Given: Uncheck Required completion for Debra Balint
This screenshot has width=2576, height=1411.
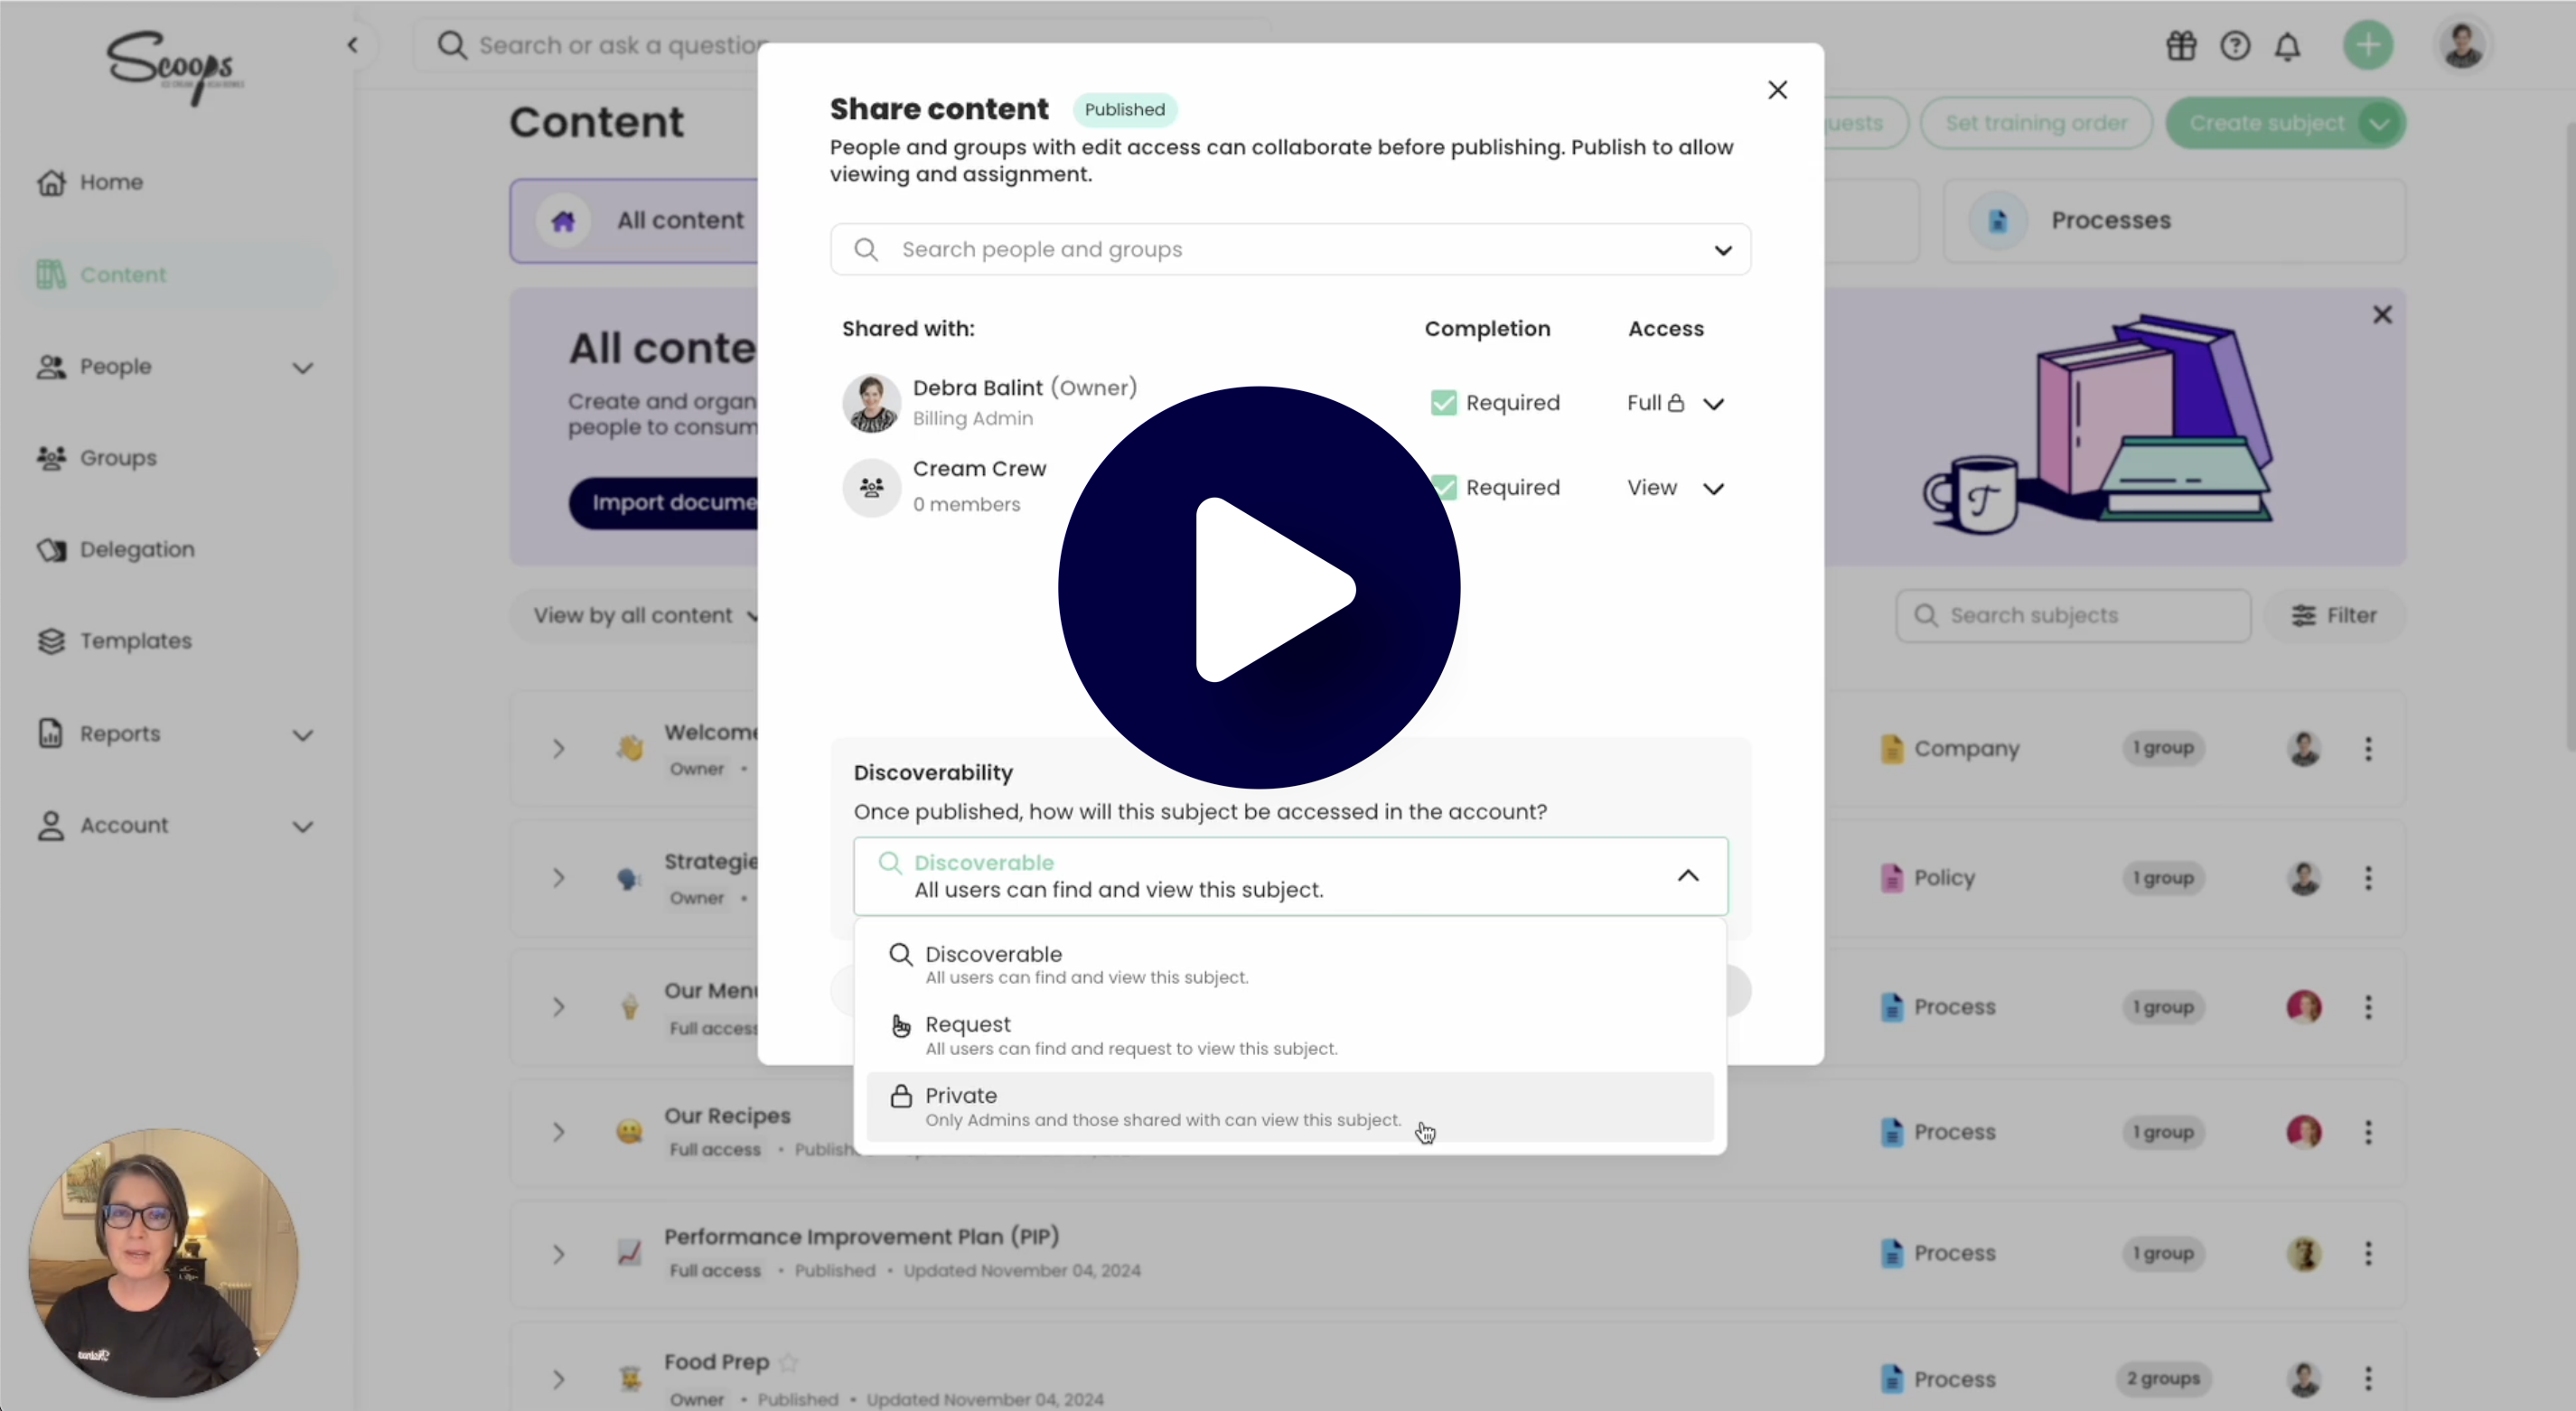Looking at the screenshot, I should [x=1442, y=402].
